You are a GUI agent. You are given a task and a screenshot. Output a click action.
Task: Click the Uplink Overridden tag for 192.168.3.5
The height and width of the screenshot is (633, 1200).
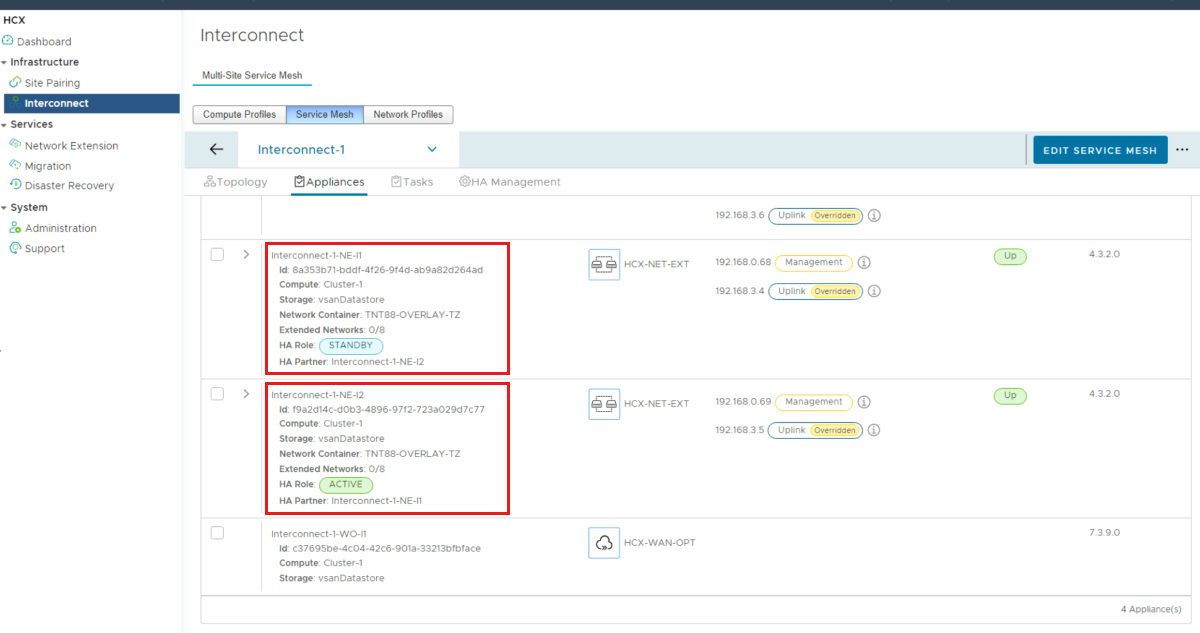click(x=815, y=430)
